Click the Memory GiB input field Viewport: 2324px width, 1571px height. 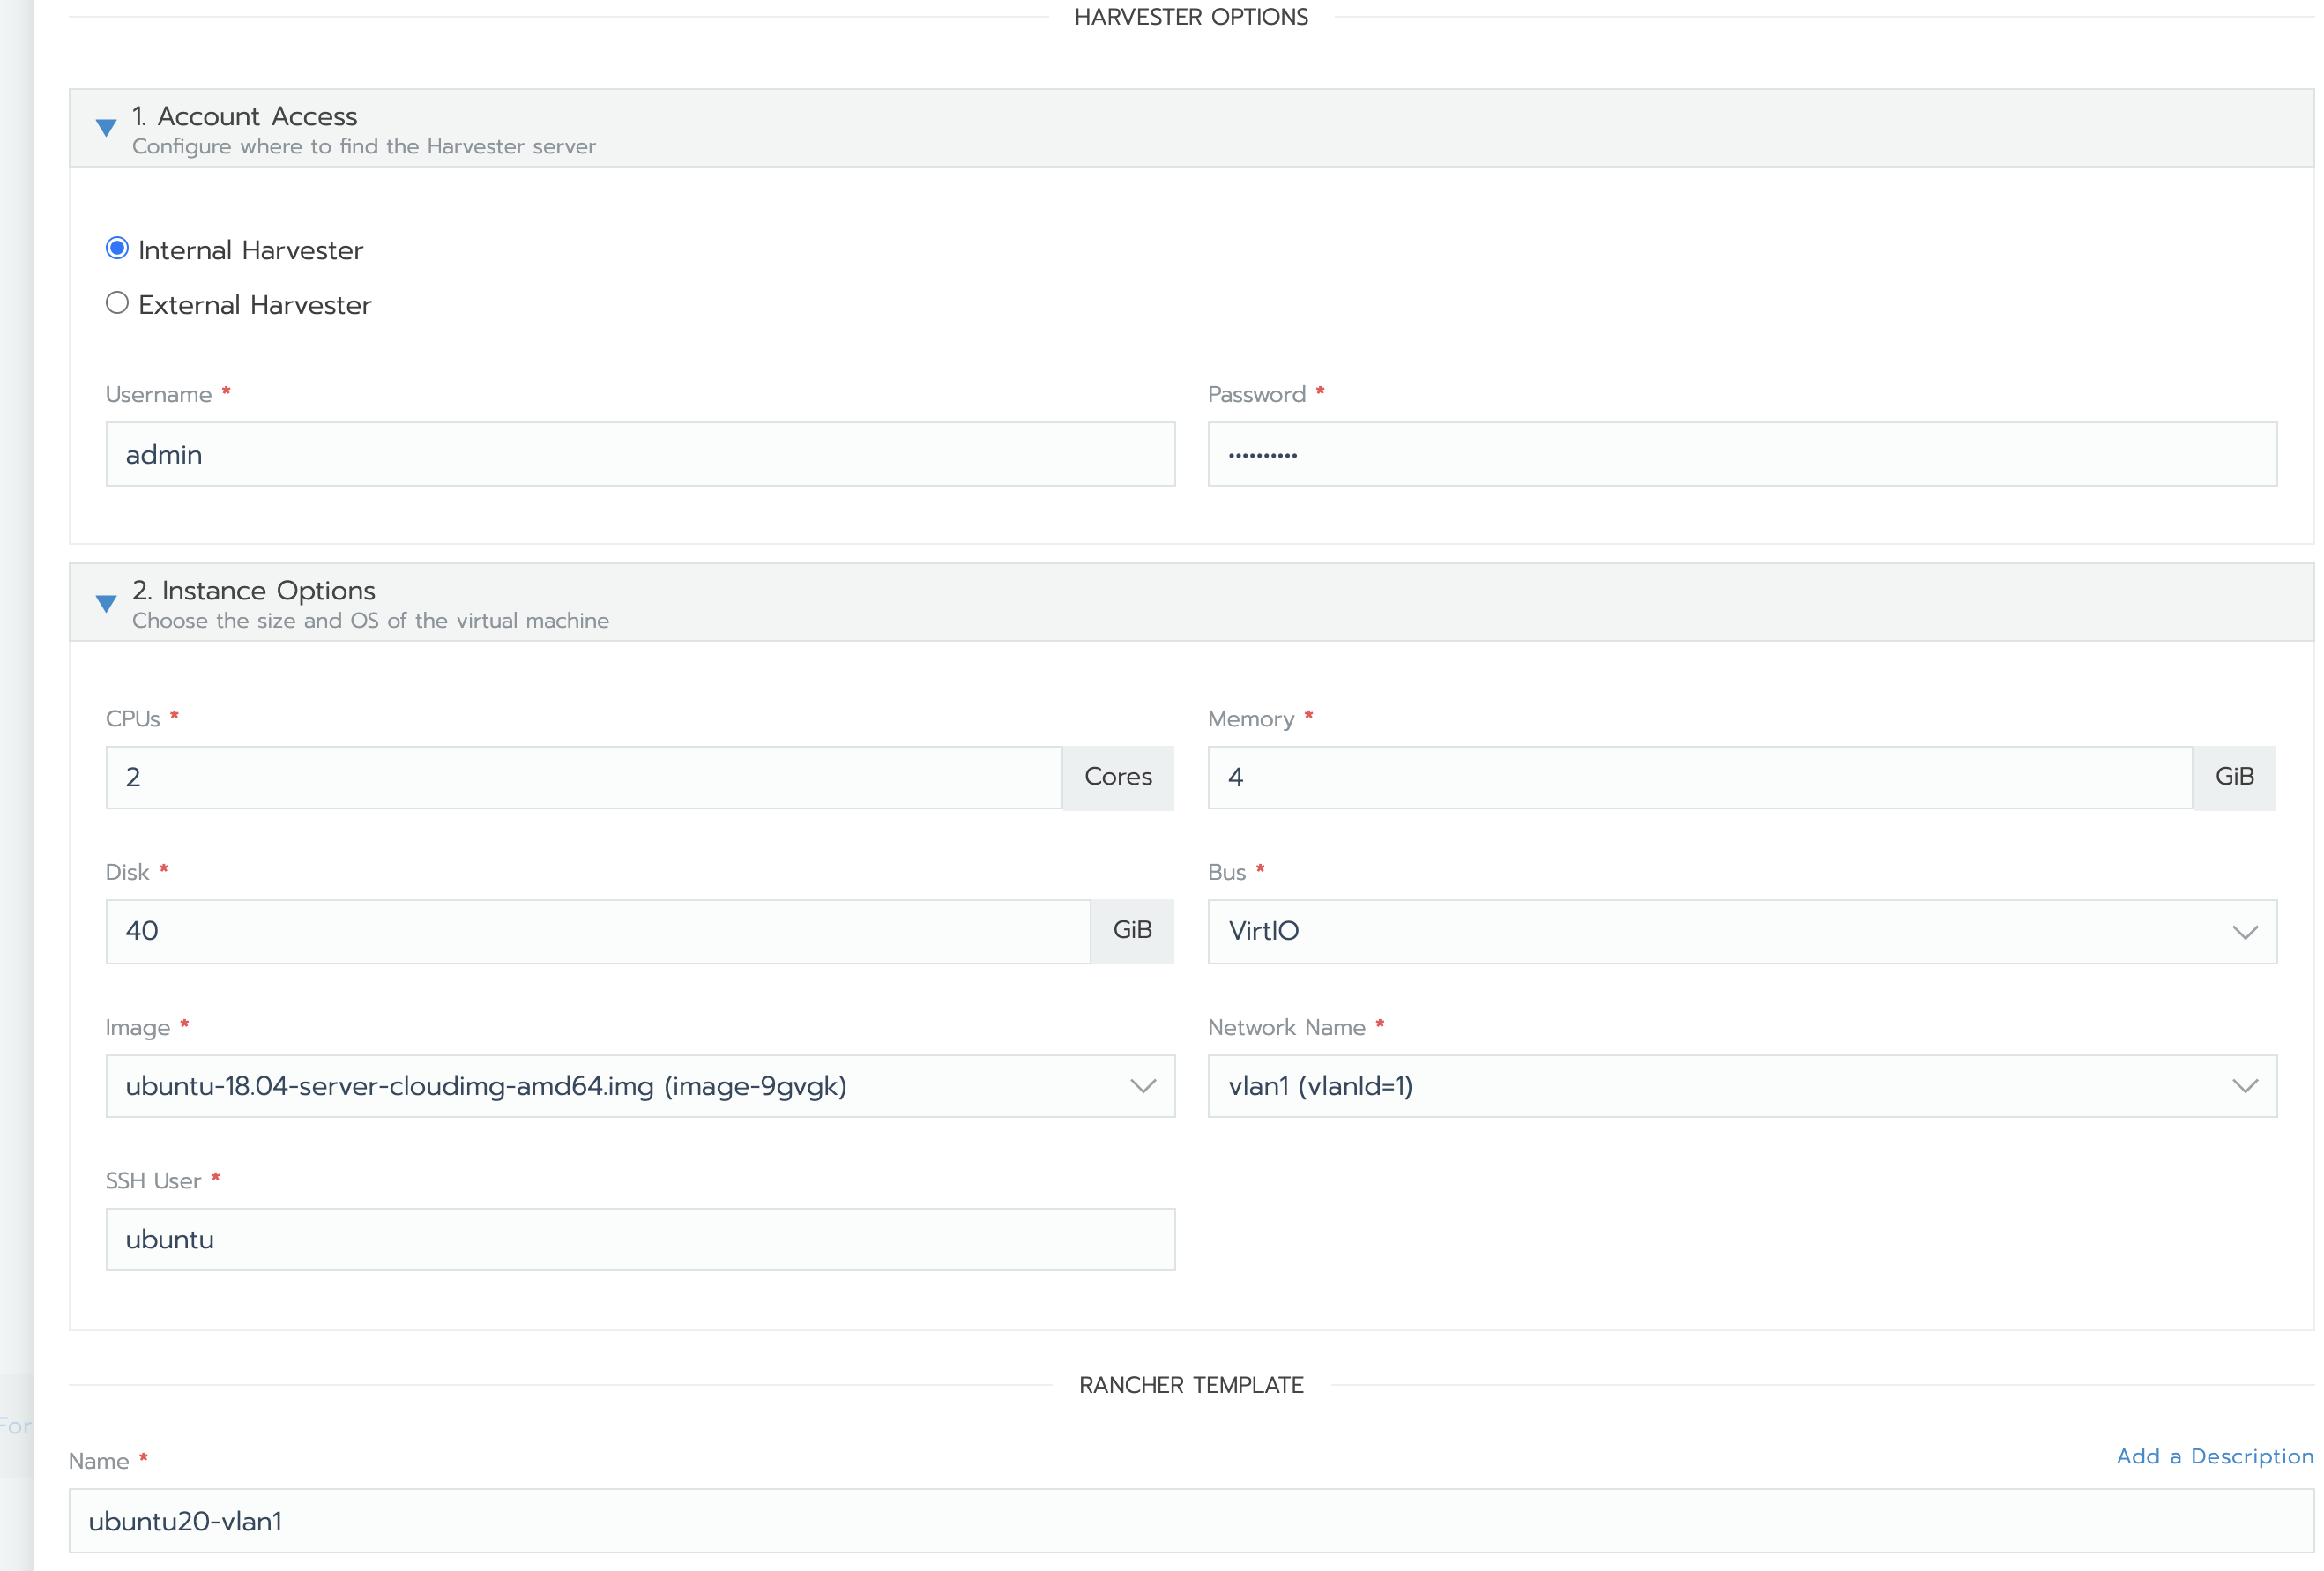click(x=1699, y=777)
